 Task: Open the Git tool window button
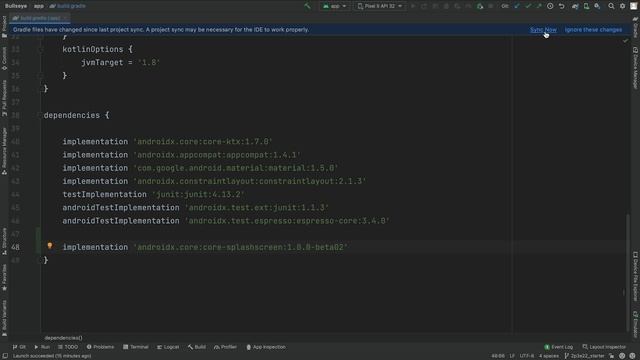click(x=19, y=347)
